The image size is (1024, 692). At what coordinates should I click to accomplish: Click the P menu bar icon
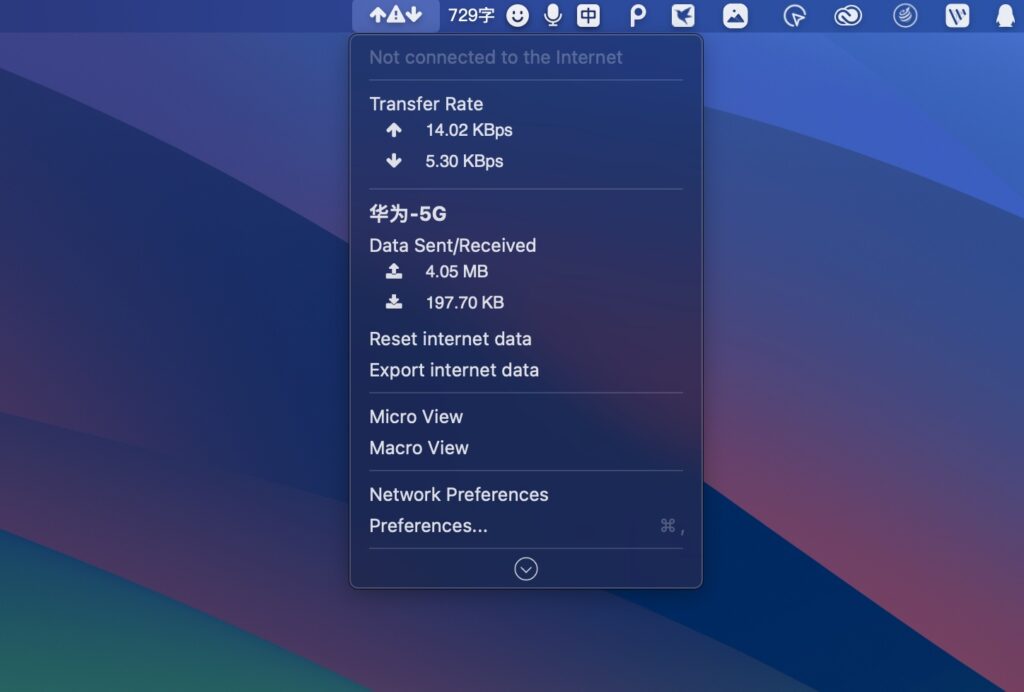tap(638, 15)
